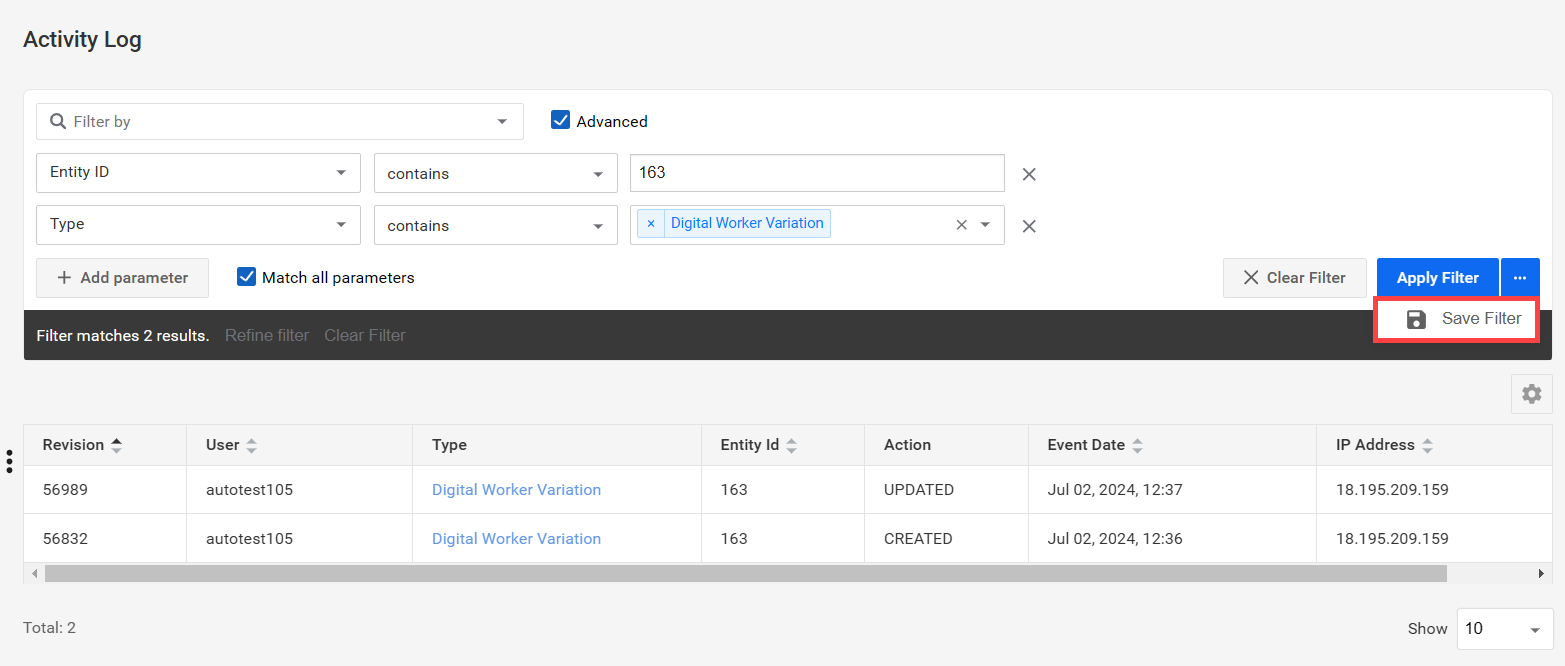
Task: Expand the Type value options arrow
Action: (x=985, y=225)
